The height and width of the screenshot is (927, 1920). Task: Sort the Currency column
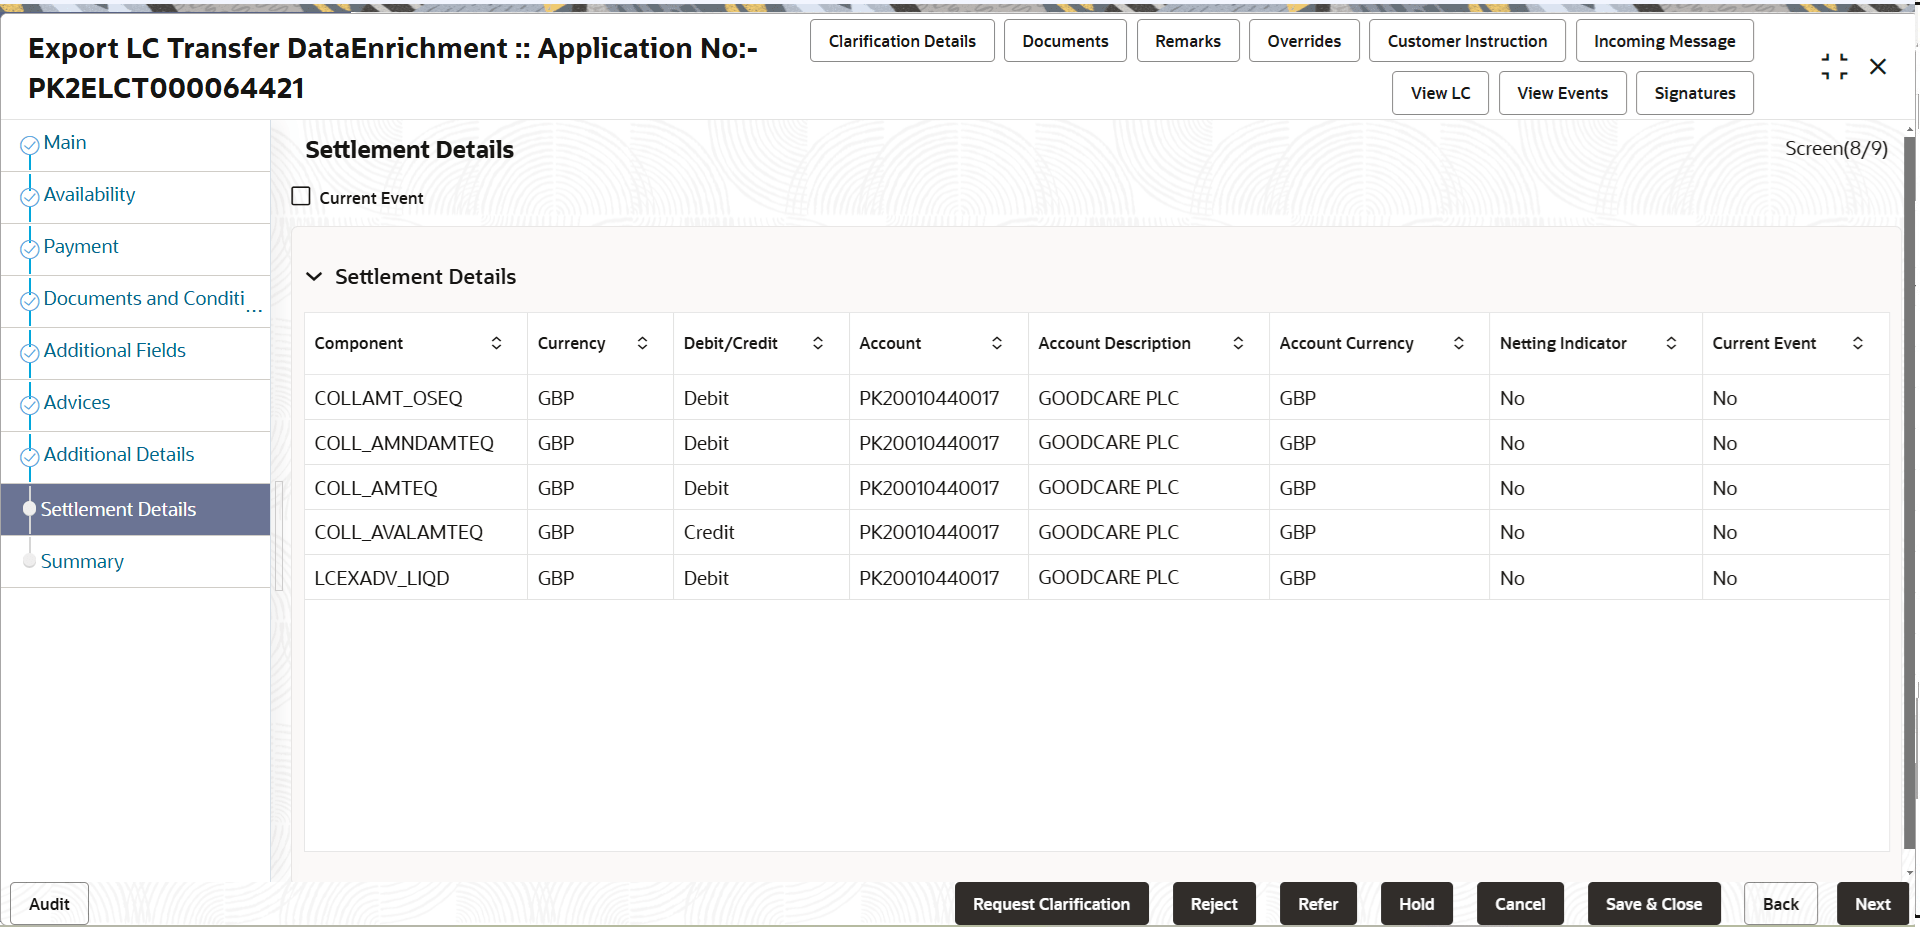tap(642, 343)
